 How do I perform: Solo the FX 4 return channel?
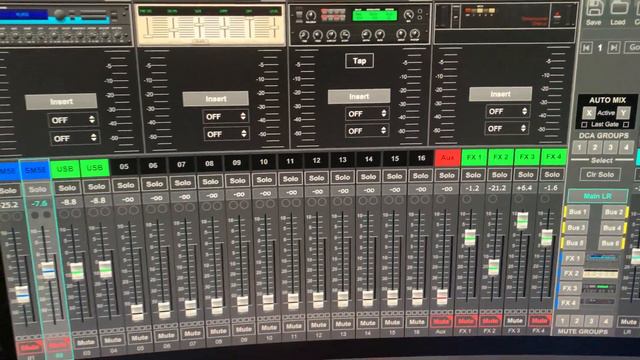click(552, 174)
